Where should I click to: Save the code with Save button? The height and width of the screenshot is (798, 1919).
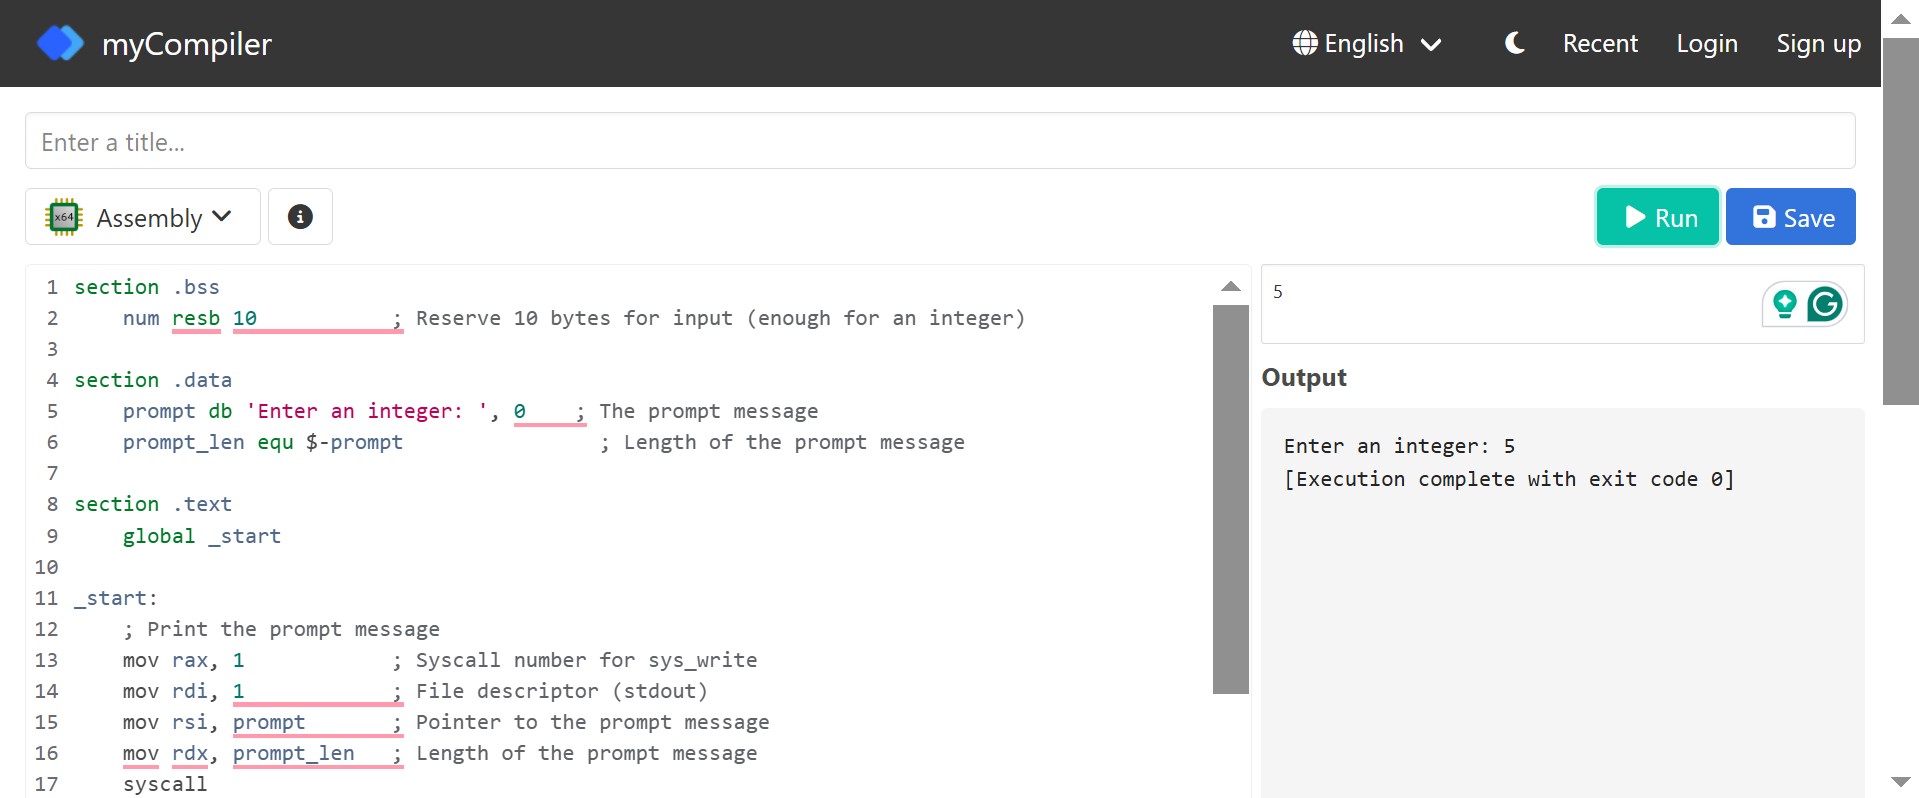pyautogui.click(x=1791, y=217)
